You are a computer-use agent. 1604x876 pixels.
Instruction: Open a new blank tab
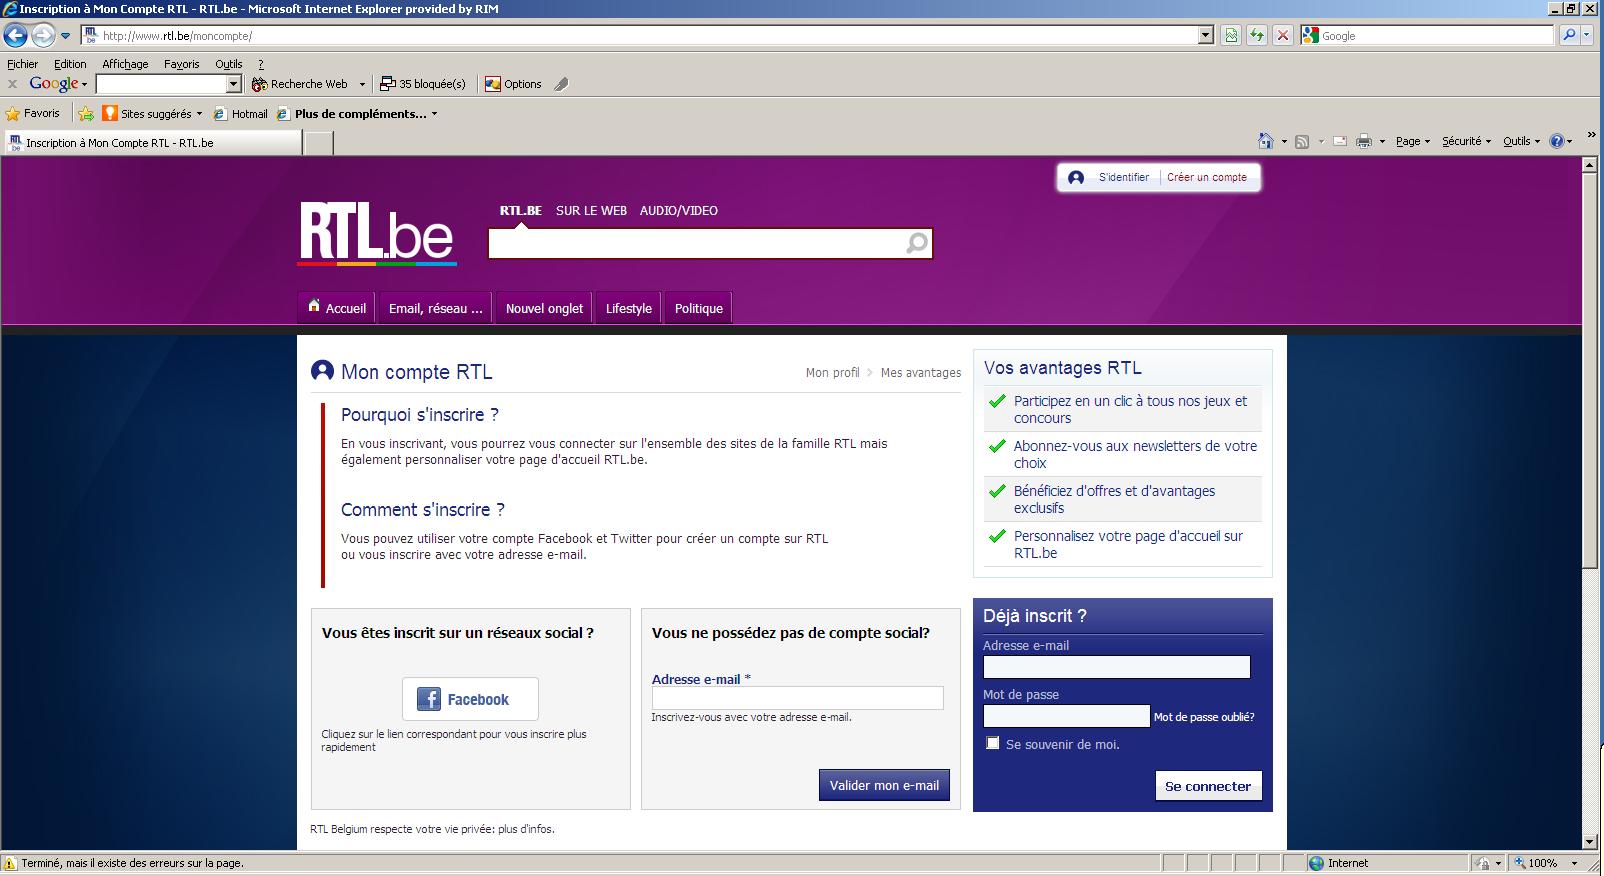318,143
